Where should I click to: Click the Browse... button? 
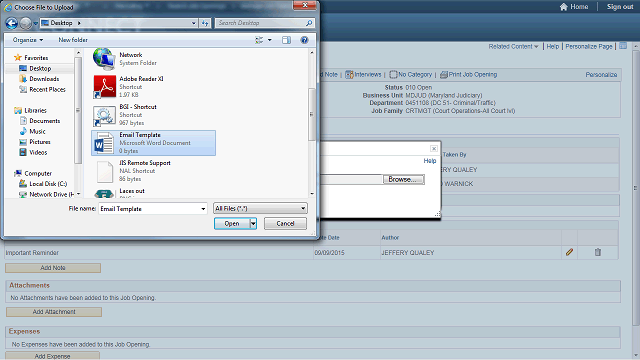coord(404,180)
